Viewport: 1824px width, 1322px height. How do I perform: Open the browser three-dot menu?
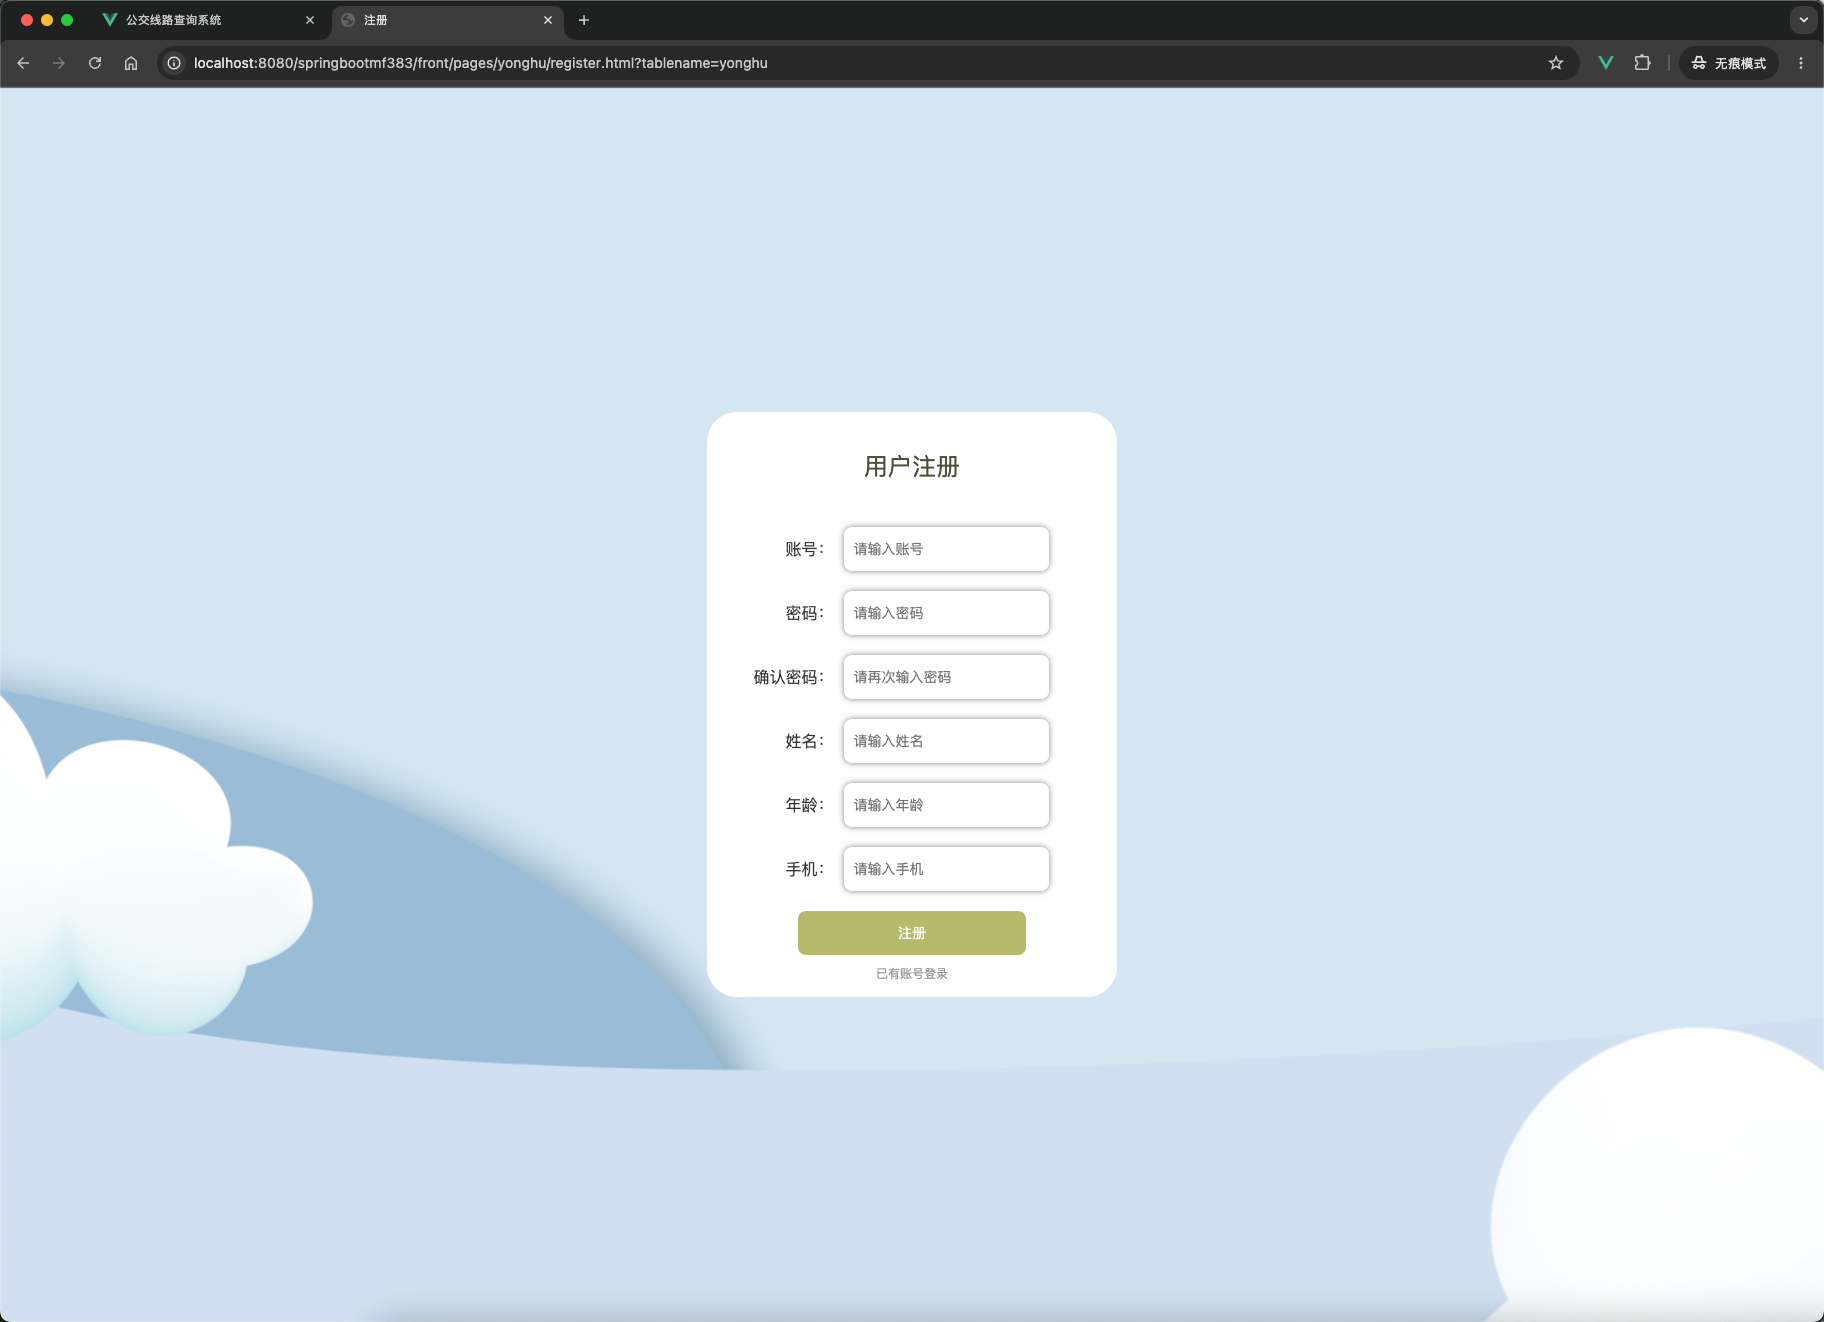point(1801,63)
